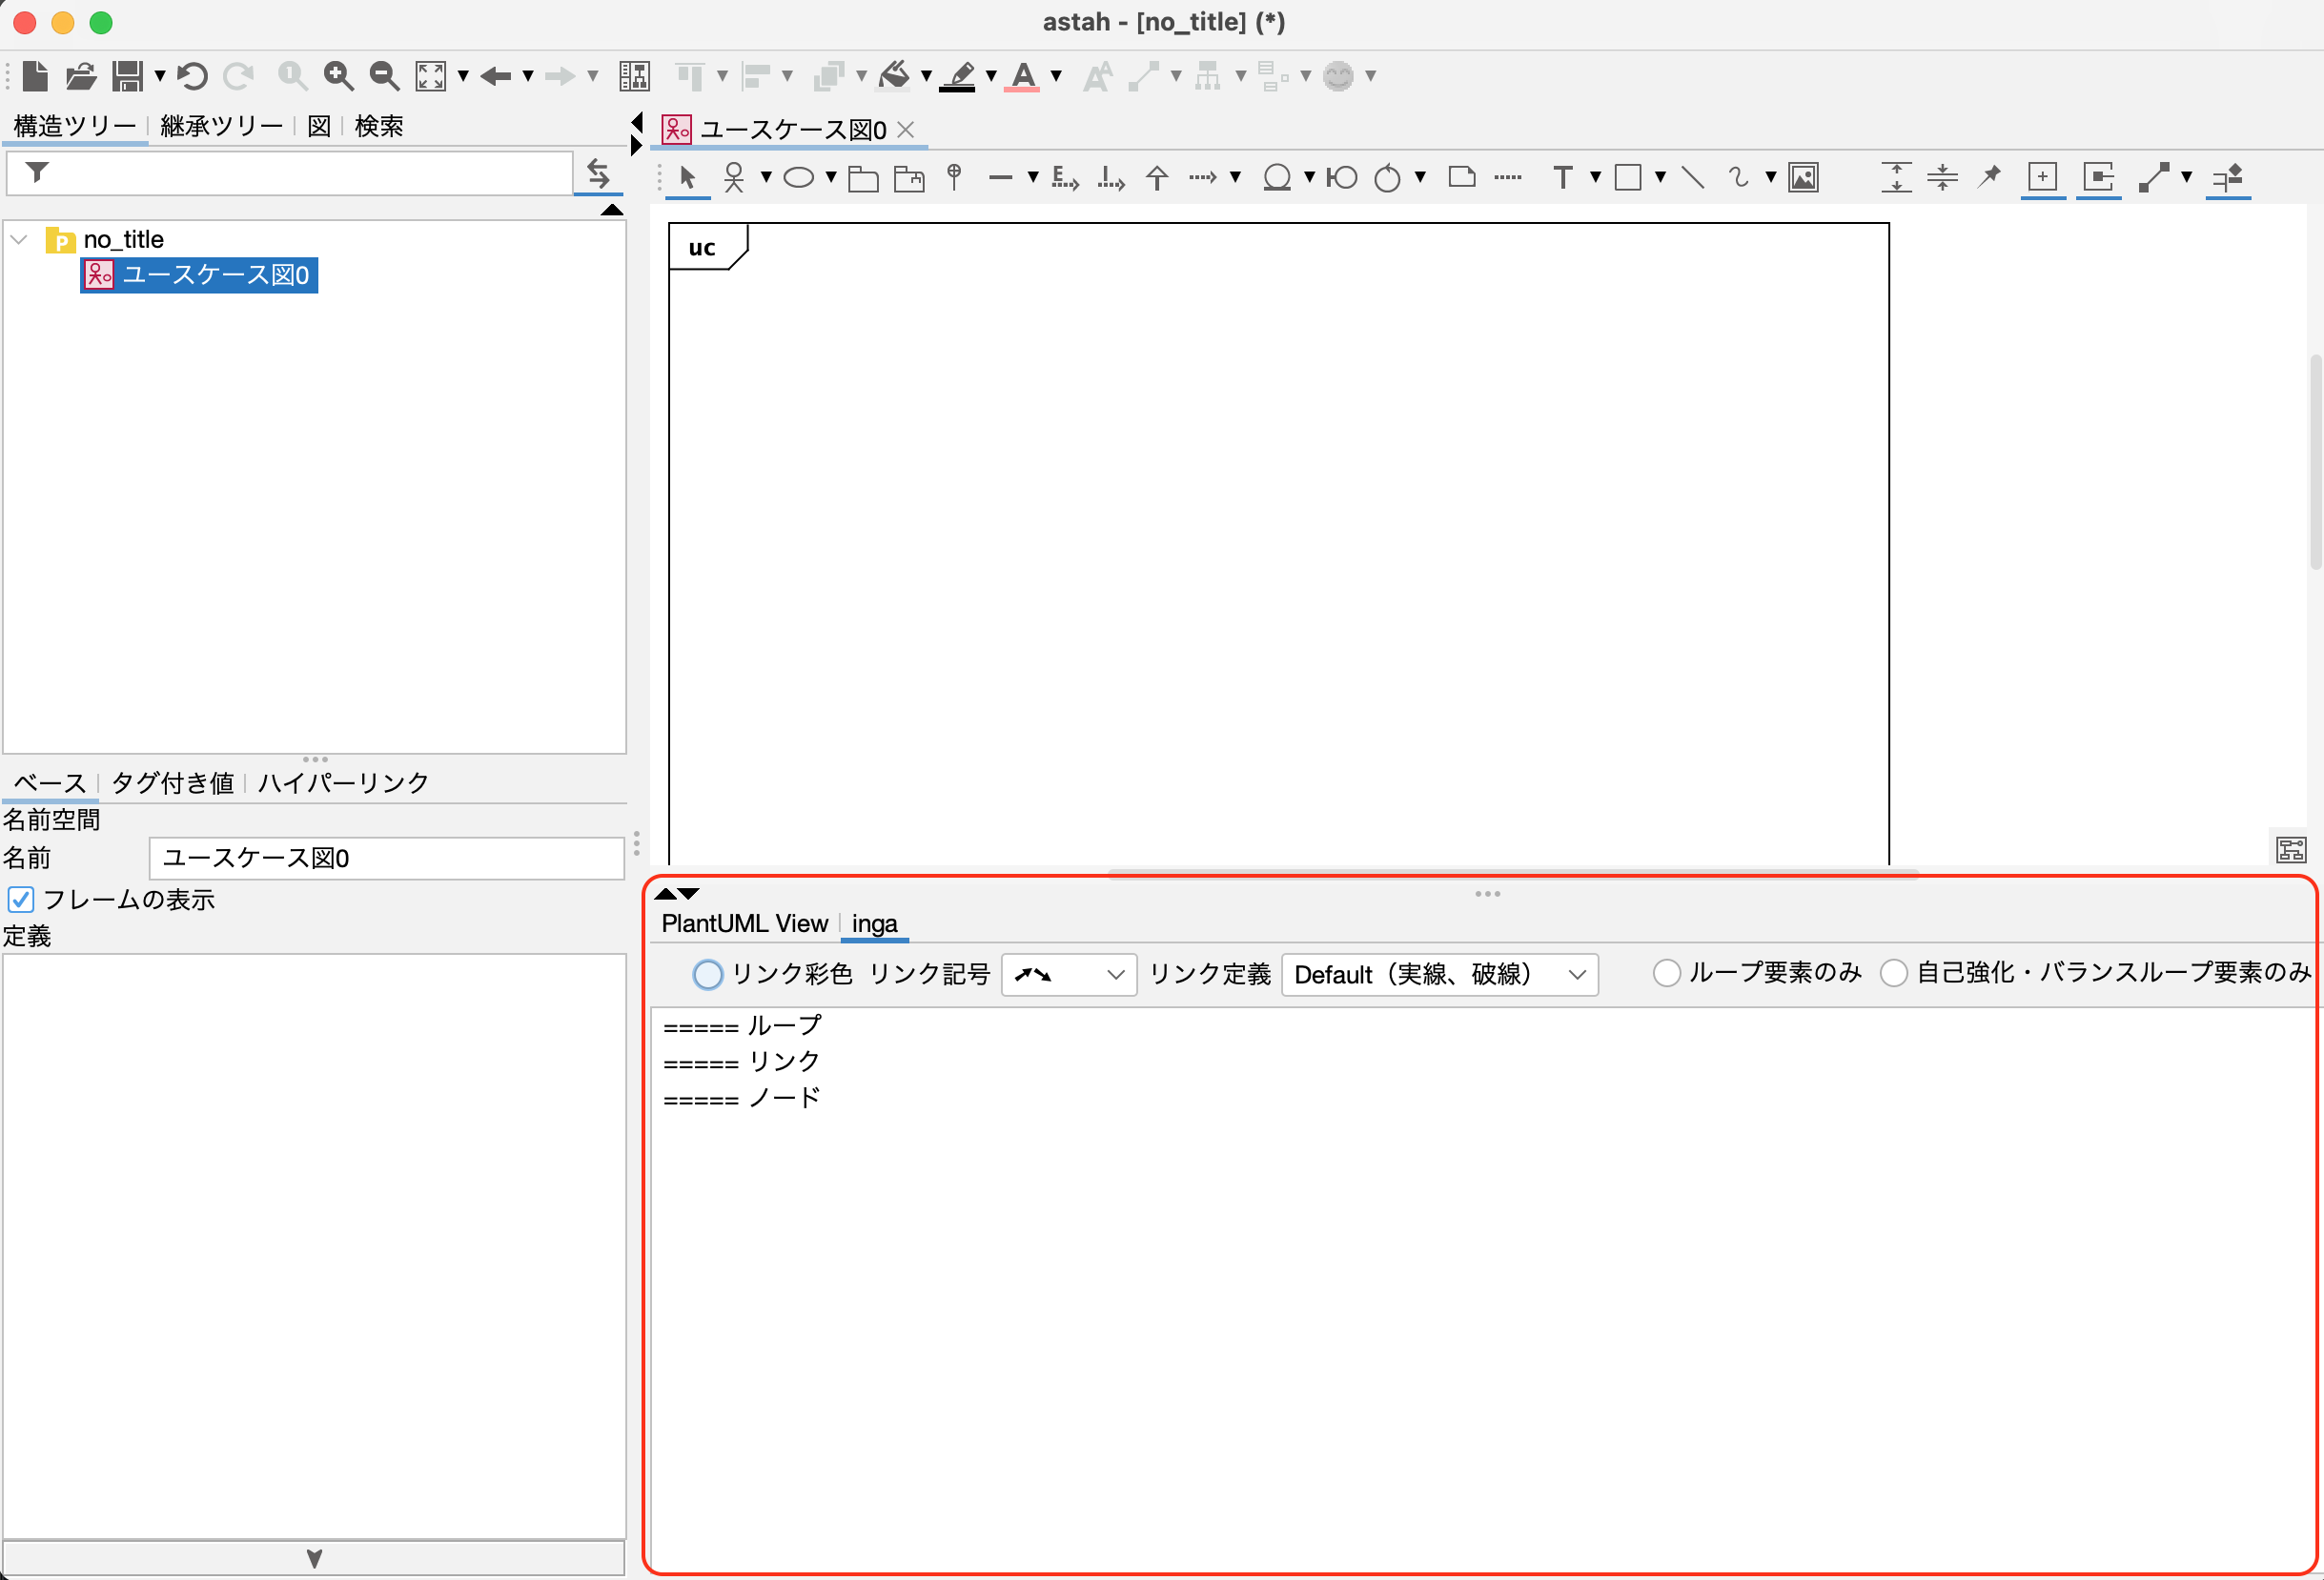Click the Save project icon
Viewport: 2324px width, 1580px height.
(127, 76)
